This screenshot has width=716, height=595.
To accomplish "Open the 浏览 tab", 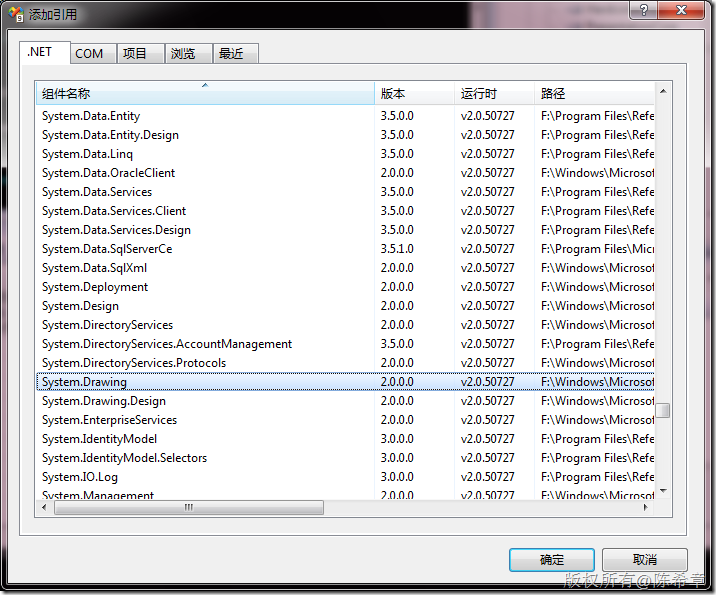I will (x=188, y=54).
